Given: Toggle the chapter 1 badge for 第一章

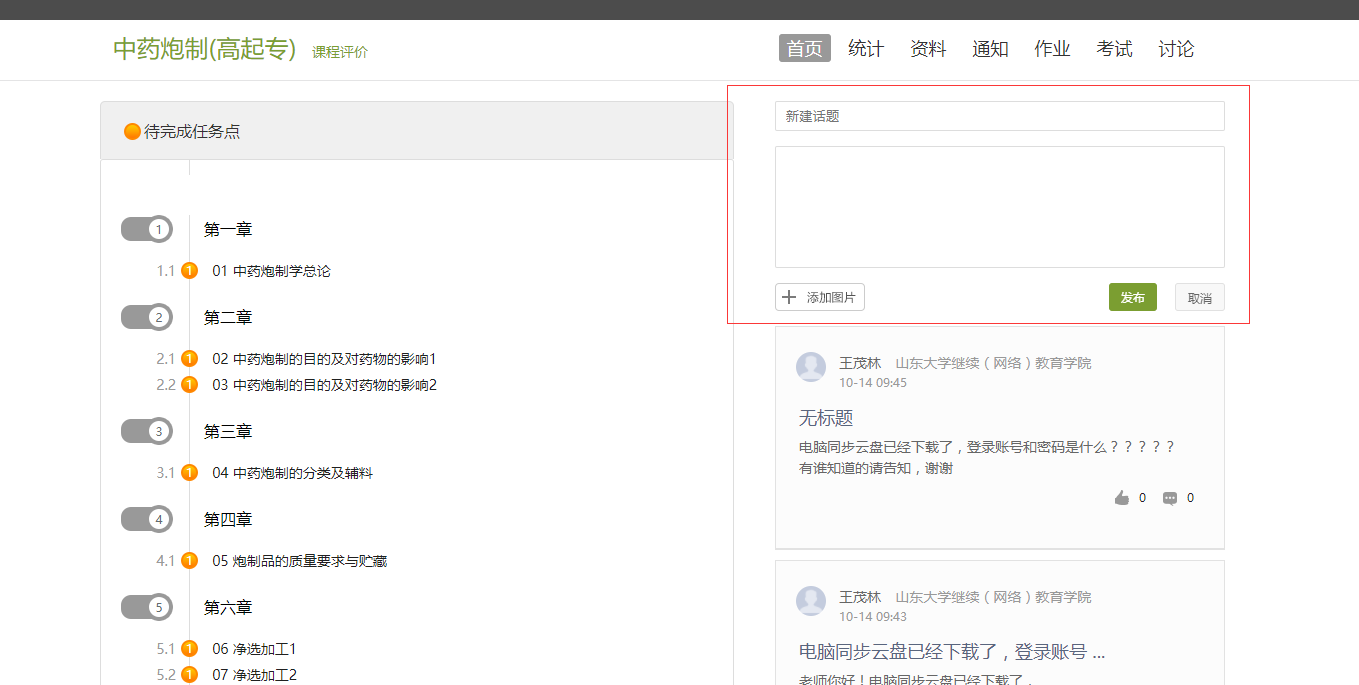Looking at the screenshot, I should point(147,230).
